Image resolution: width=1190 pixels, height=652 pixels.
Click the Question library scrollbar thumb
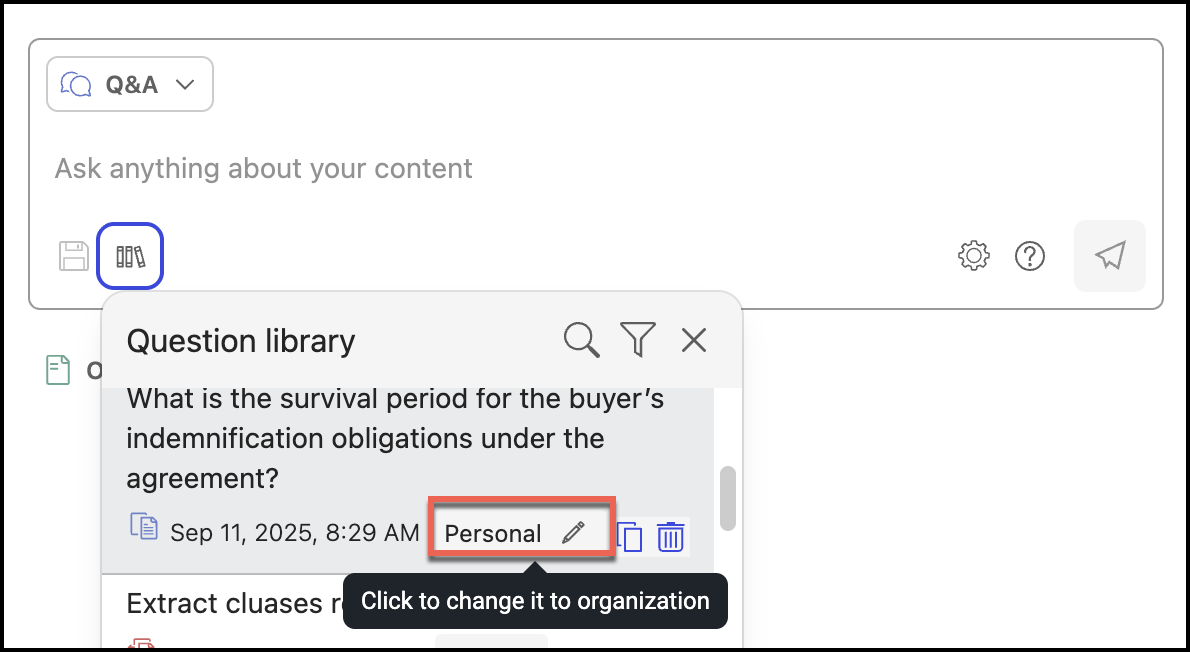point(728,497)
